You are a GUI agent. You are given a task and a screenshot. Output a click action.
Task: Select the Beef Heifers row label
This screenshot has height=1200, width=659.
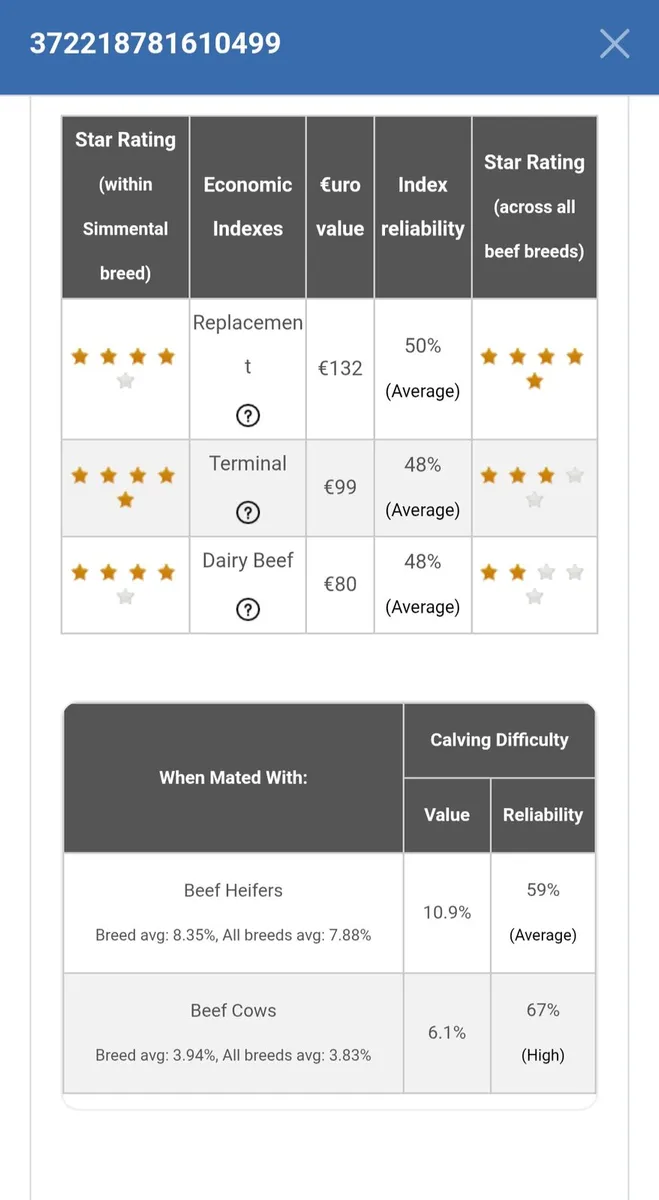click(233, 890)
